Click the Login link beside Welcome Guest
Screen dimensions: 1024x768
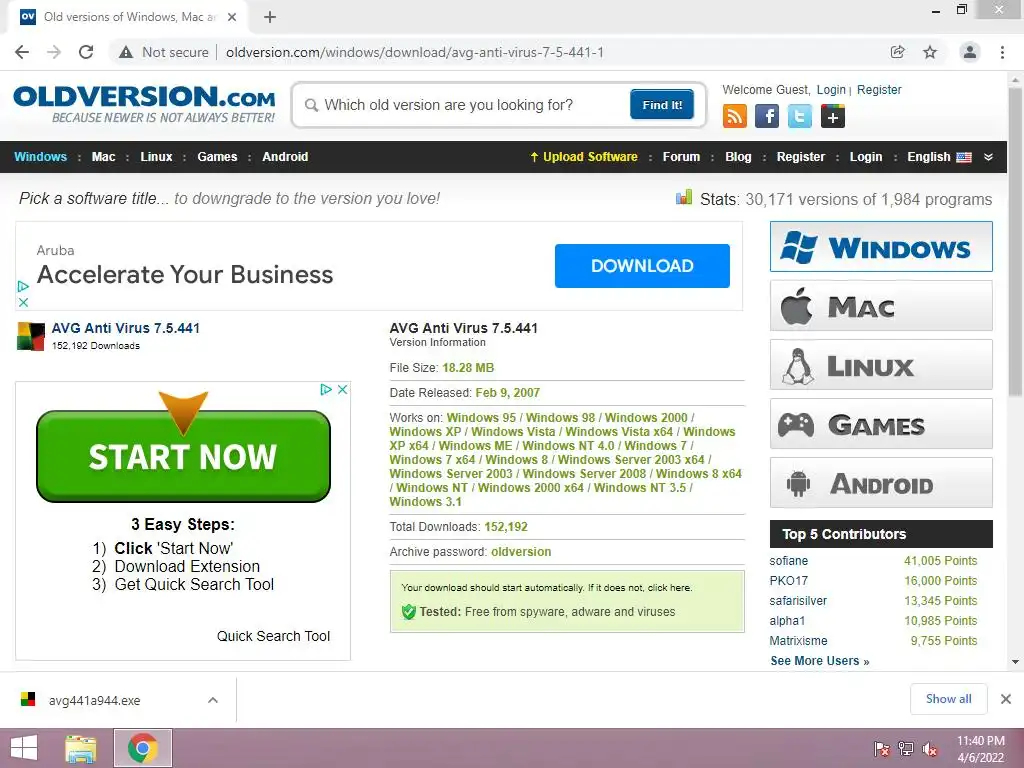point(831,89)
